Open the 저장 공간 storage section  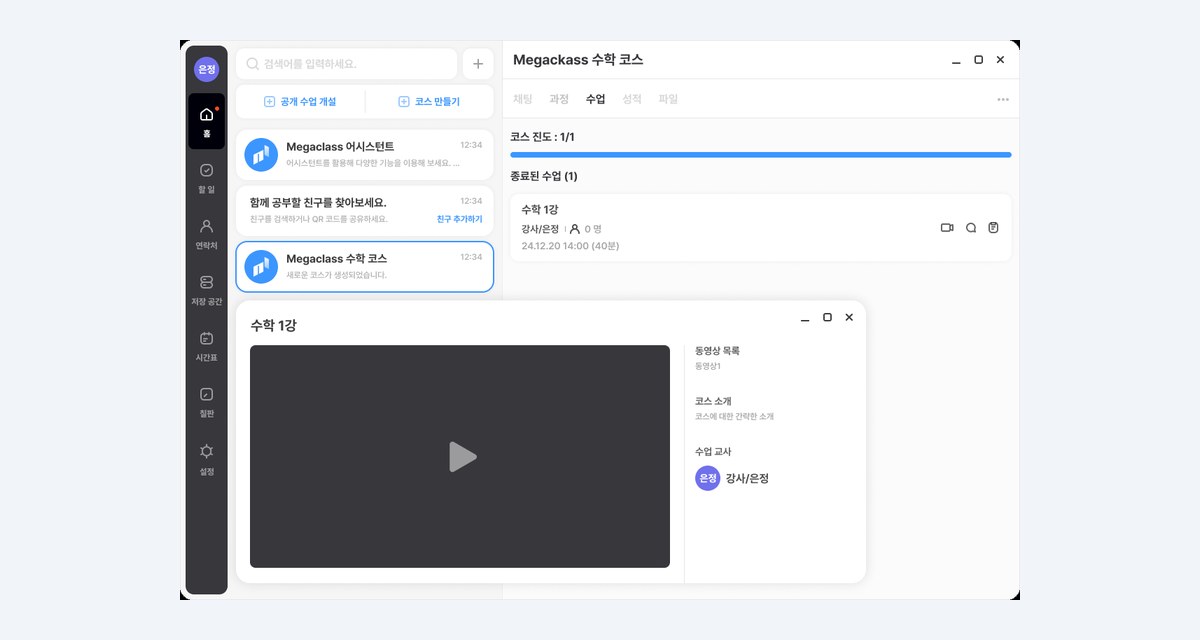(206, 289)
